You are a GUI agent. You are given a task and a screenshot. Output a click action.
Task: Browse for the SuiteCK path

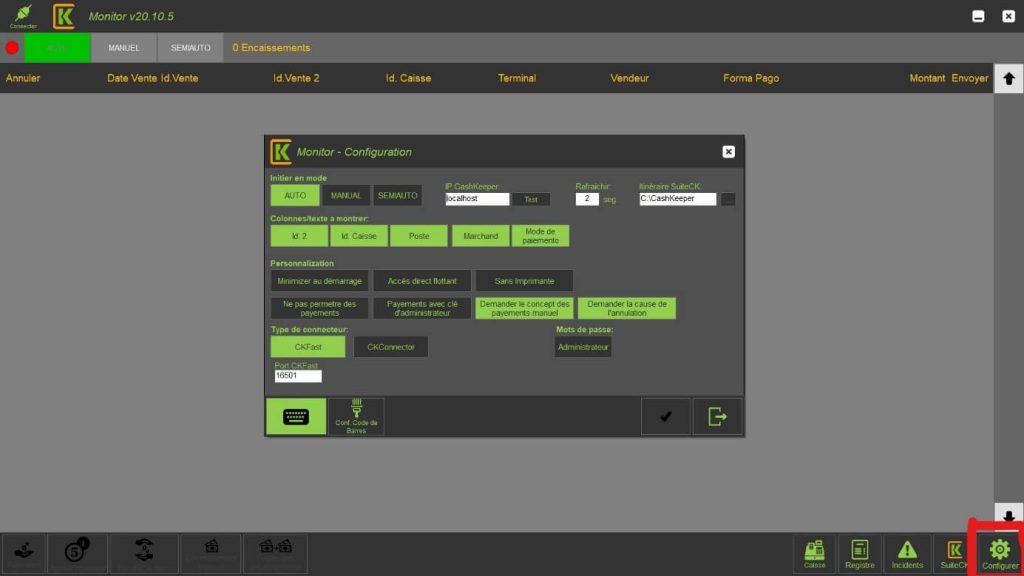(x=728, y=199)
